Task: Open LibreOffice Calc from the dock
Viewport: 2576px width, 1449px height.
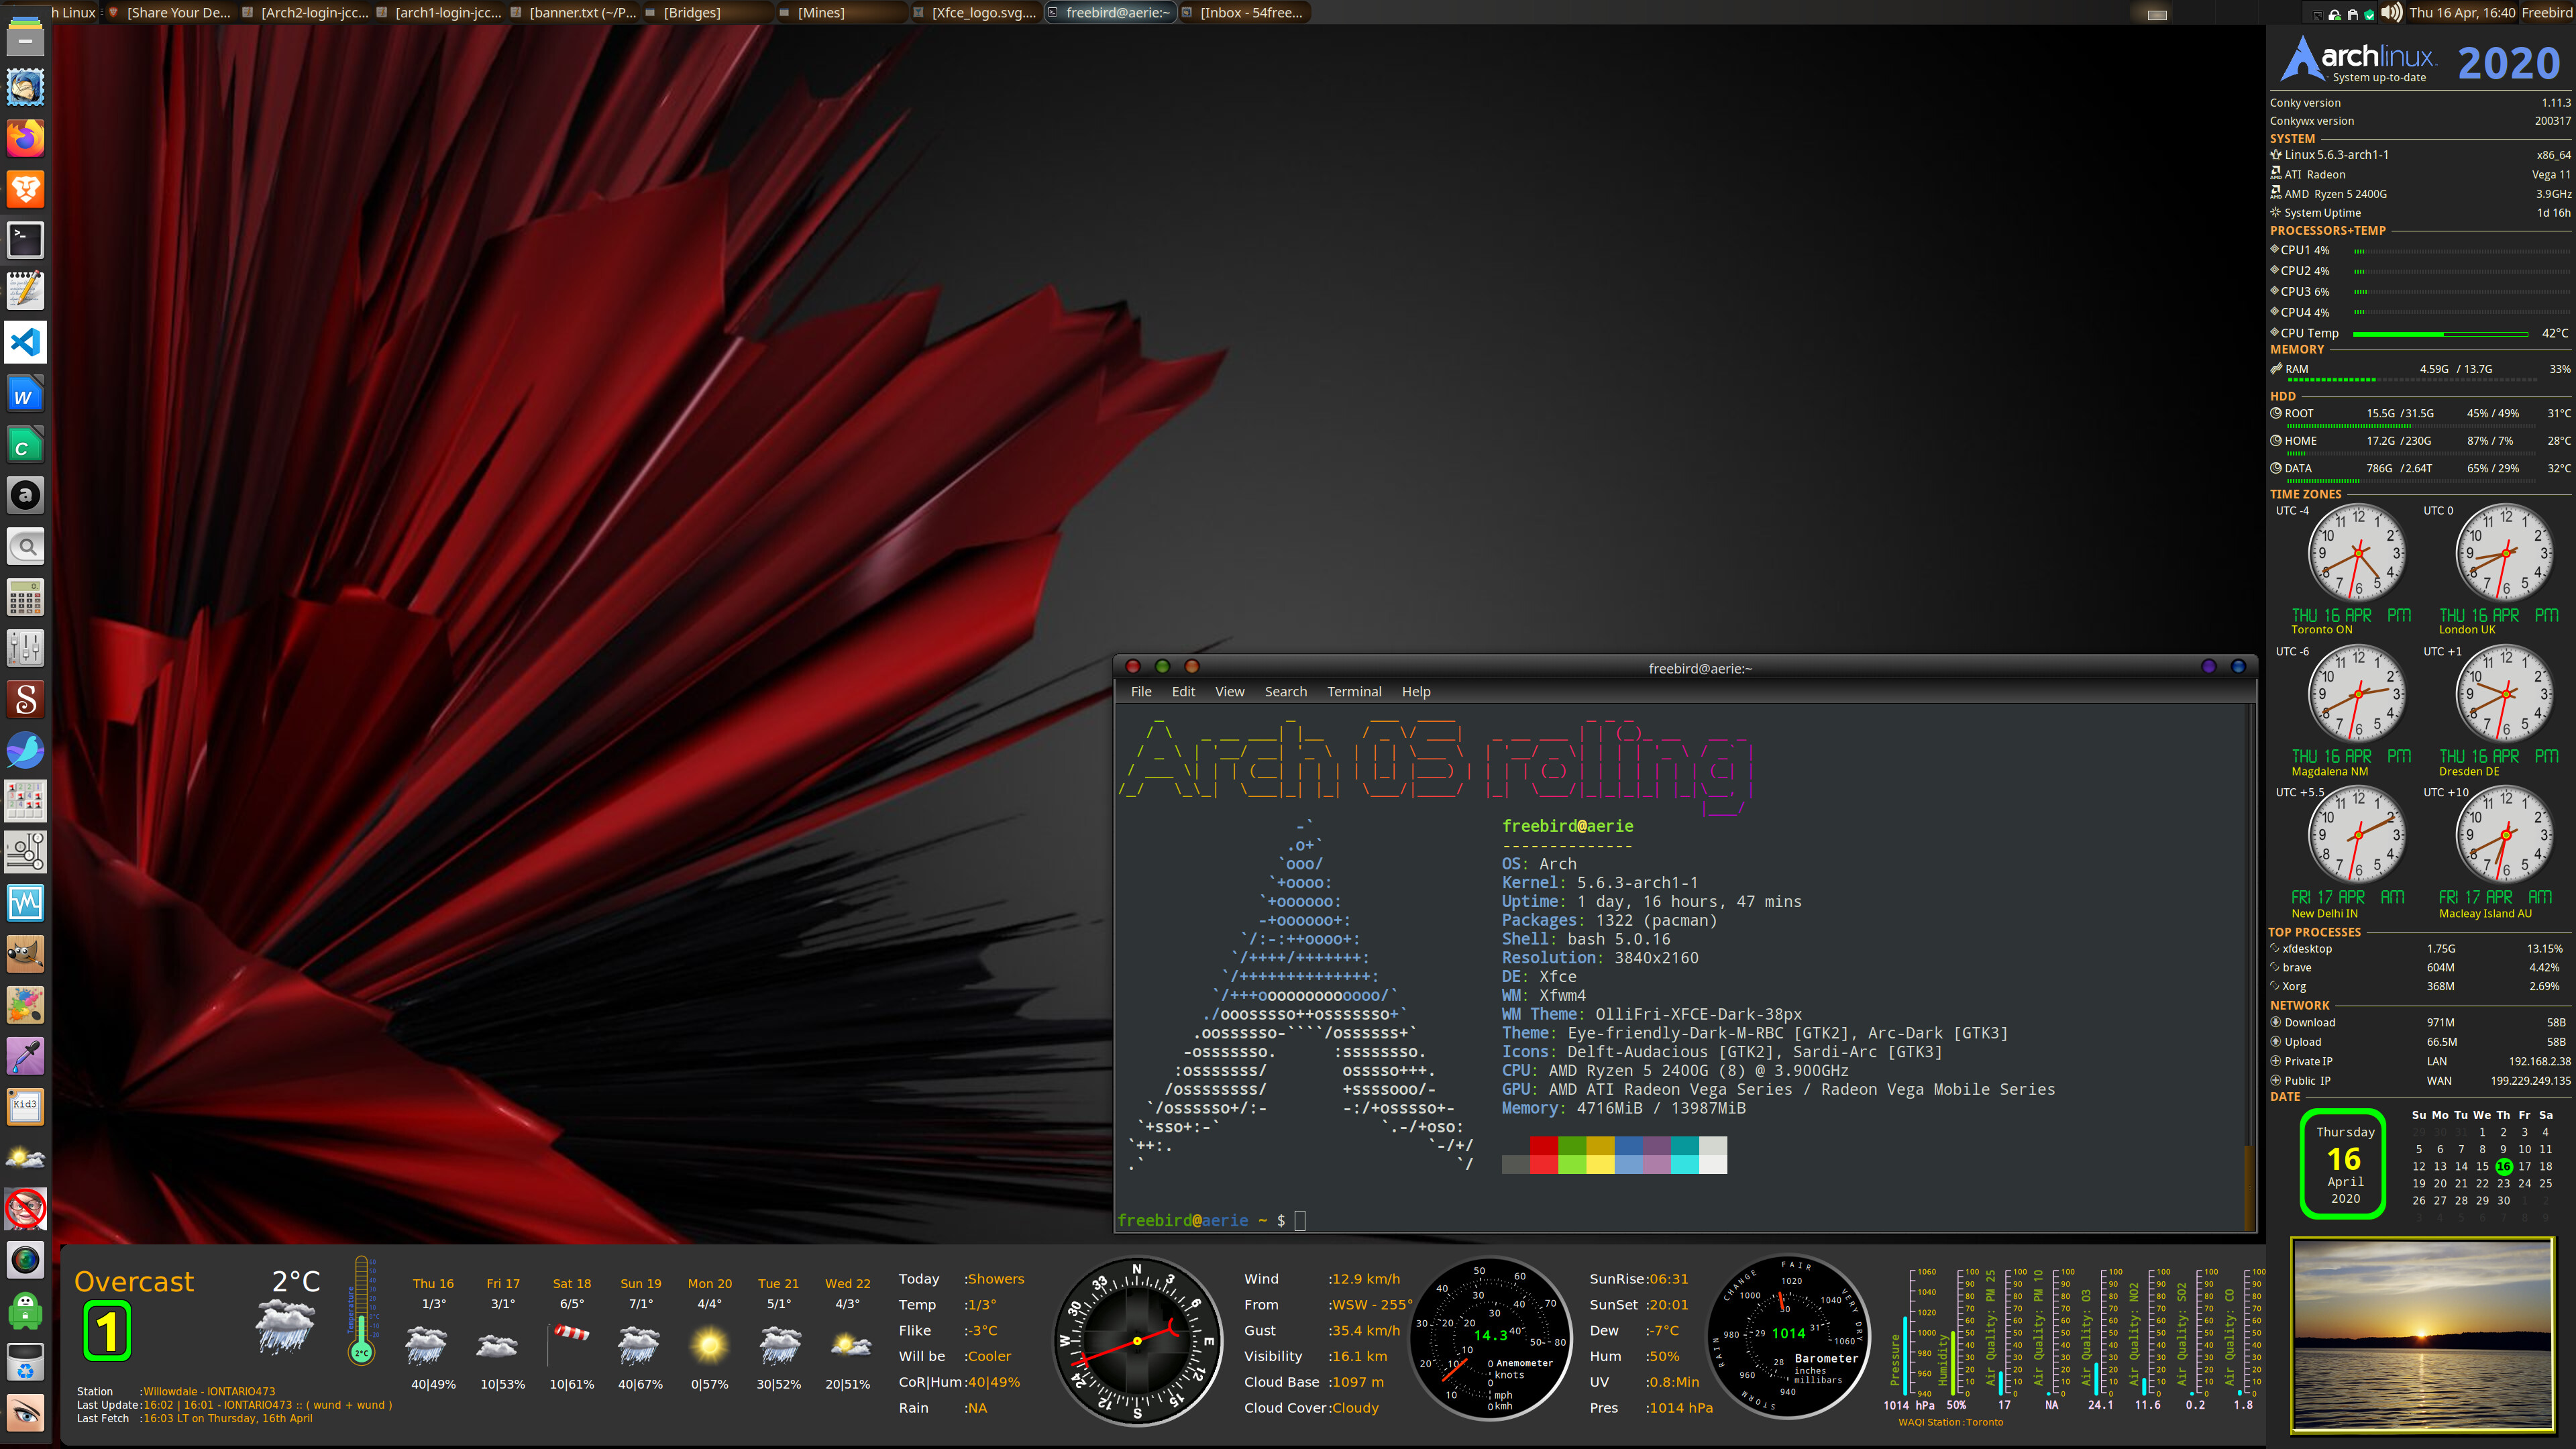Action: click(25, 444)
